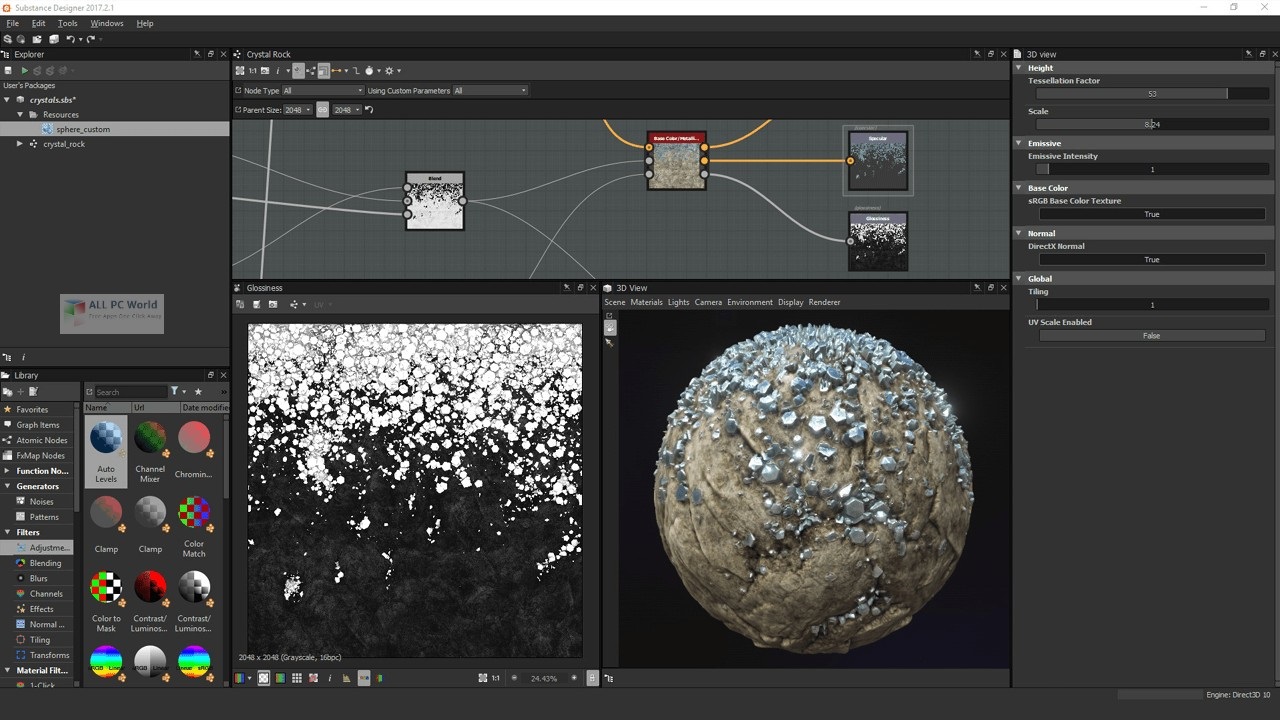Image resolution: width=1280 pixels, height=720 pixels.
Task: Click the 2D view info icon
Action: point(330,678)
